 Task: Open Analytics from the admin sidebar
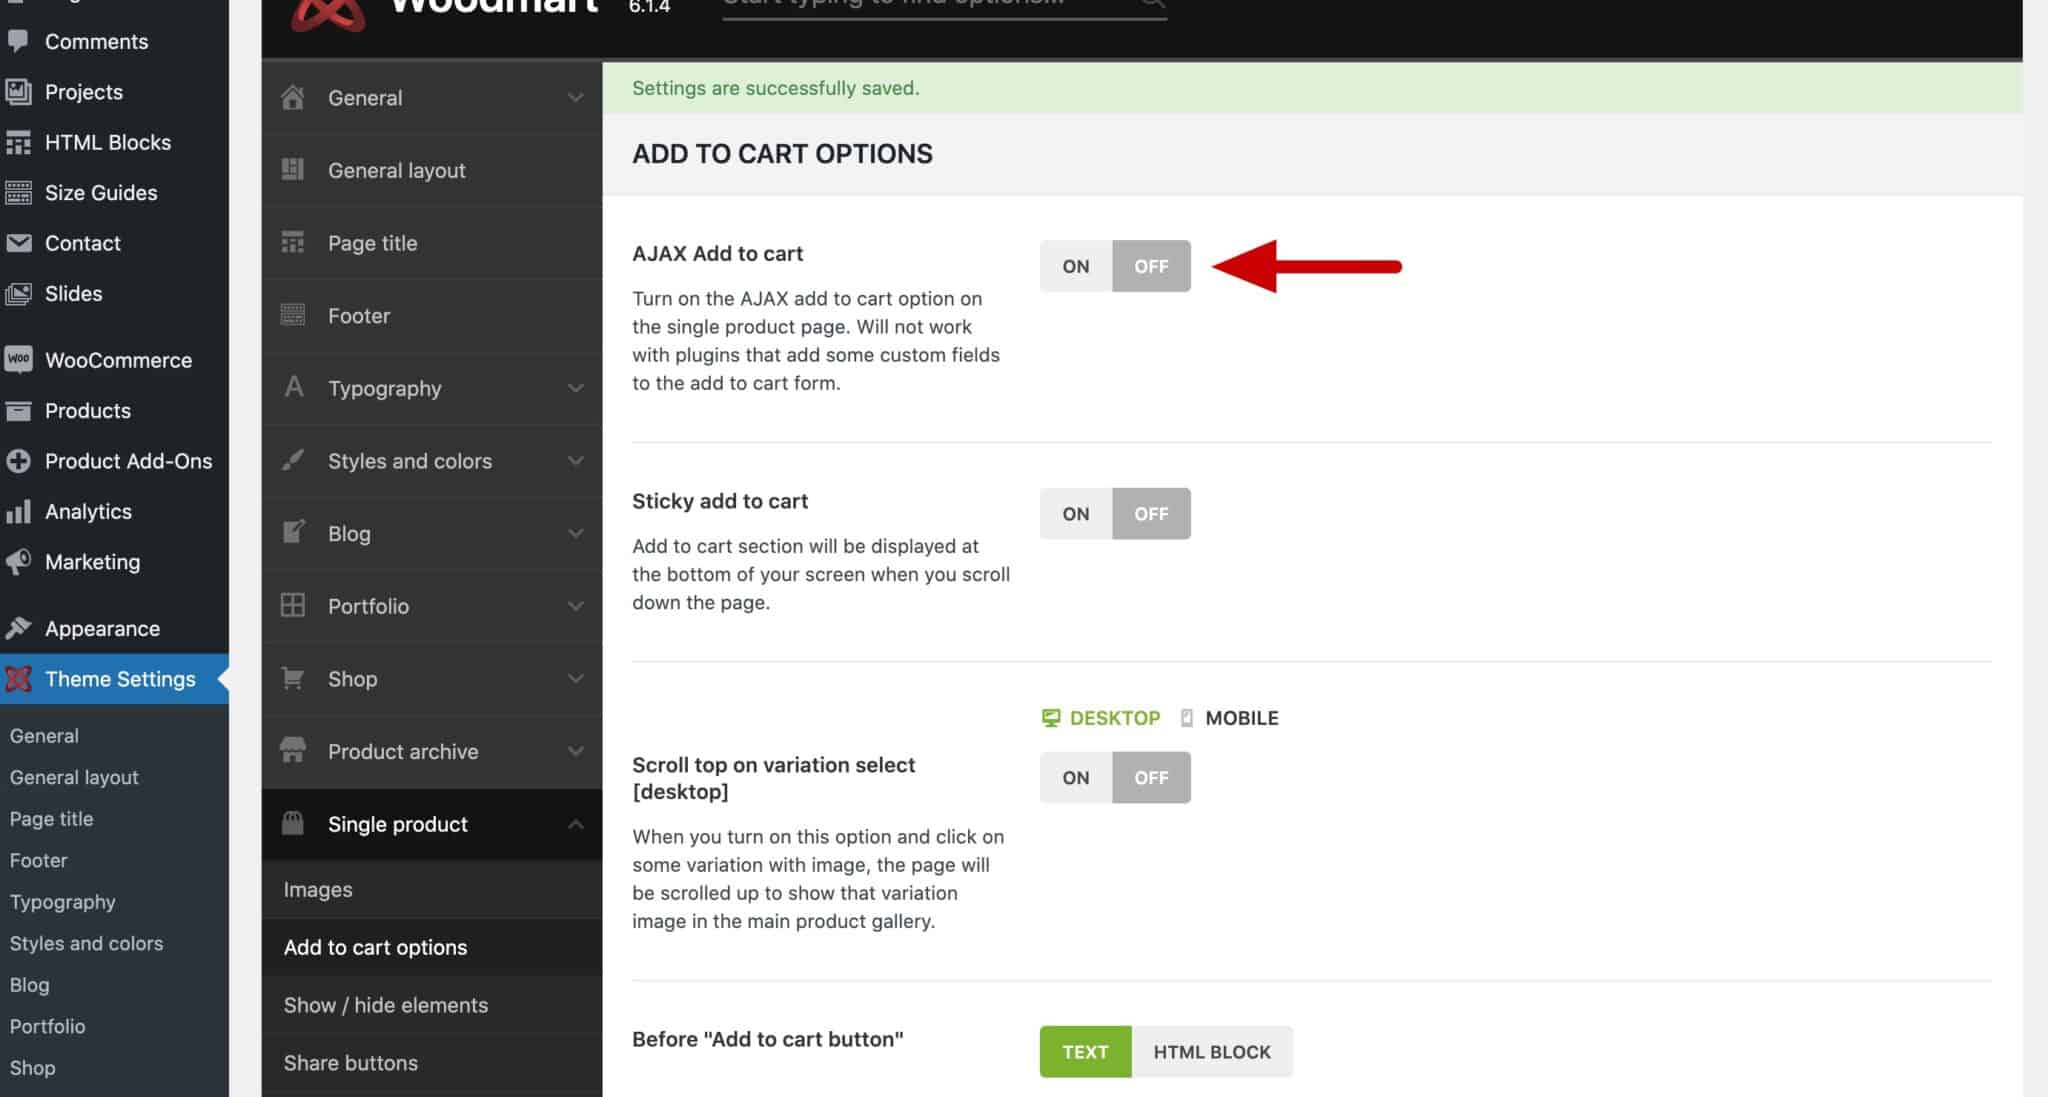(x=20, y=511)
